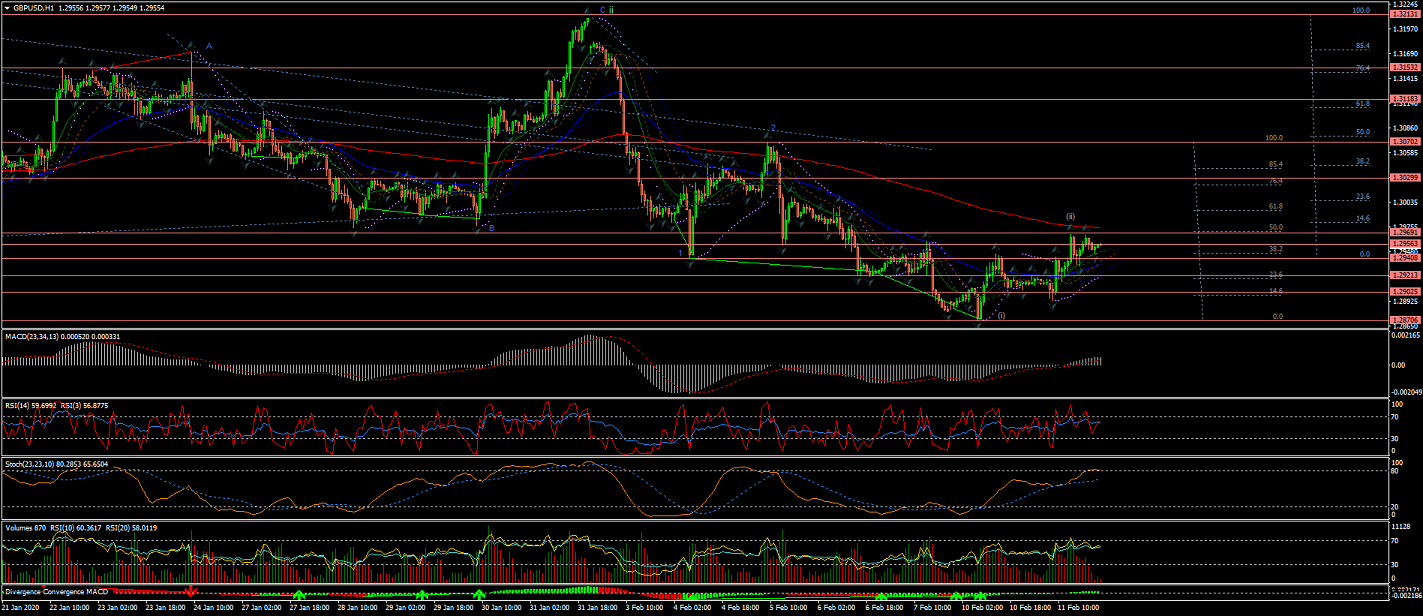This screenshot has height=616, width=1423.
Task: Select the 1.31183 horizontal line price tag
Action: (x=1405, y=99)
